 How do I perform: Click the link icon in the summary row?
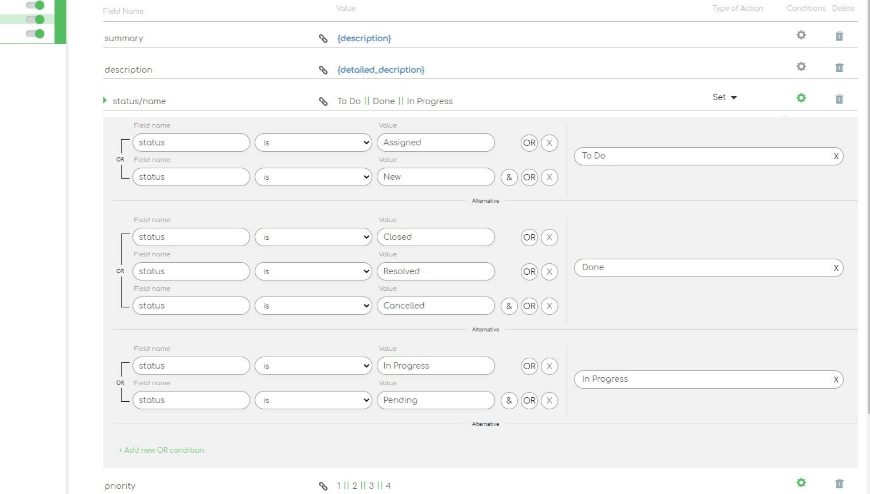click(323, 38)
